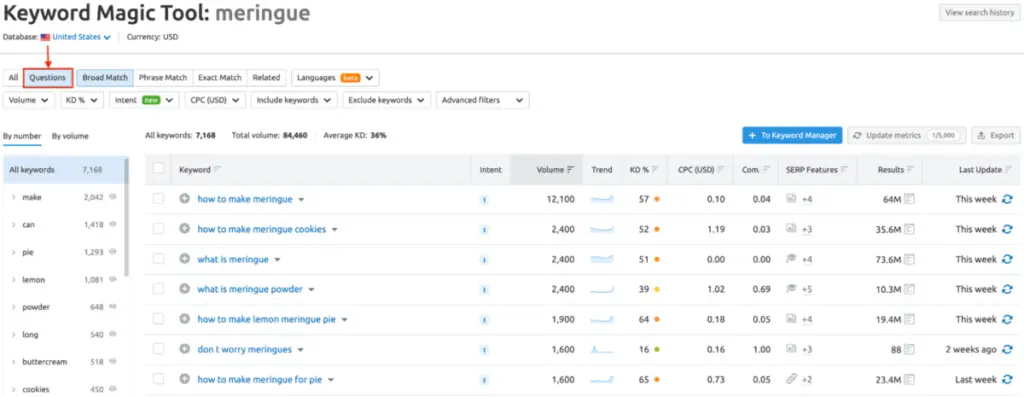Export the keyword list
This screenshot has width=1024, height=397.
995,135
